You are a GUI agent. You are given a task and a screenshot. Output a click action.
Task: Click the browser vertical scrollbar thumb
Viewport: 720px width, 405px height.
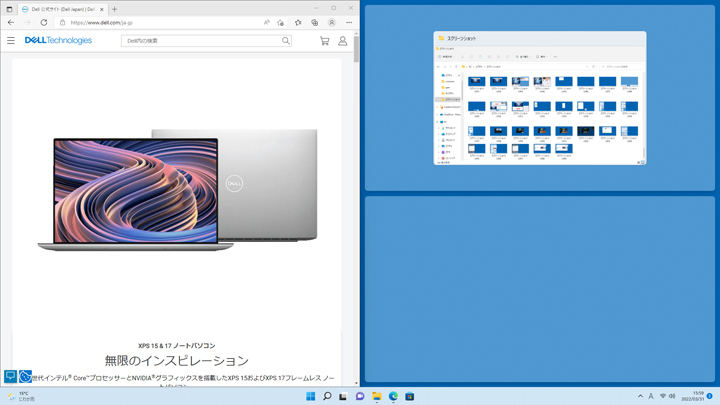click(x=356, y=50)
